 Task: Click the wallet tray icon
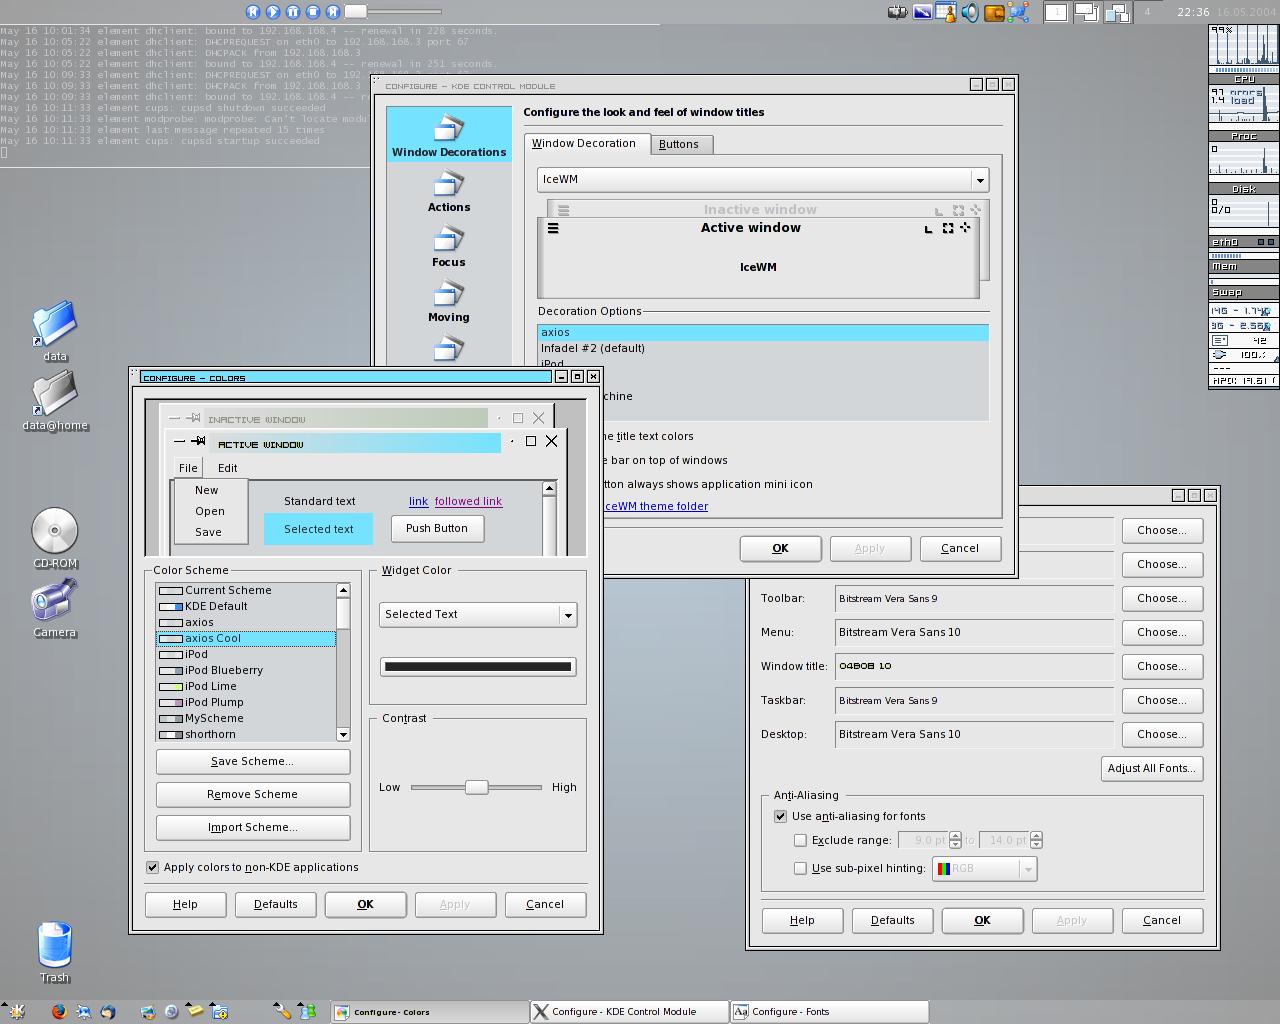click(x=994, y=12)
